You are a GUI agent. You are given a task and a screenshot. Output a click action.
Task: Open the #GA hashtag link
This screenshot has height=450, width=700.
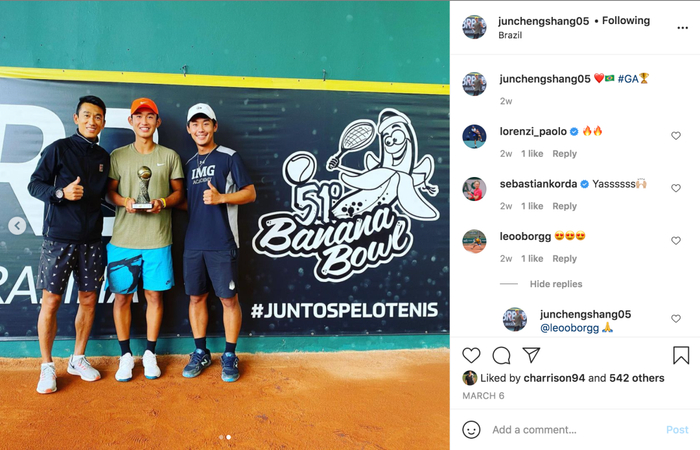click(628, 79)
